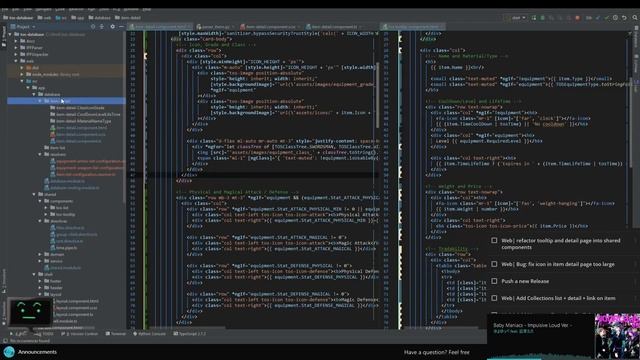
Task: Click left editor vertical scrollbar
Action: click(x=378, y=96)
